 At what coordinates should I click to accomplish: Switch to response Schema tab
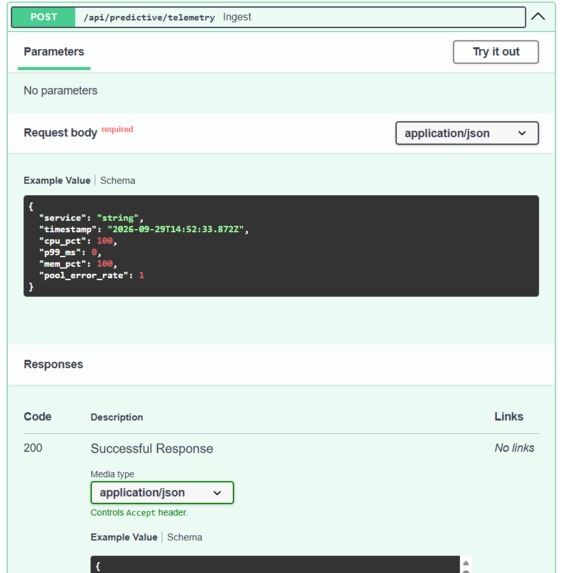pos(185,537)
